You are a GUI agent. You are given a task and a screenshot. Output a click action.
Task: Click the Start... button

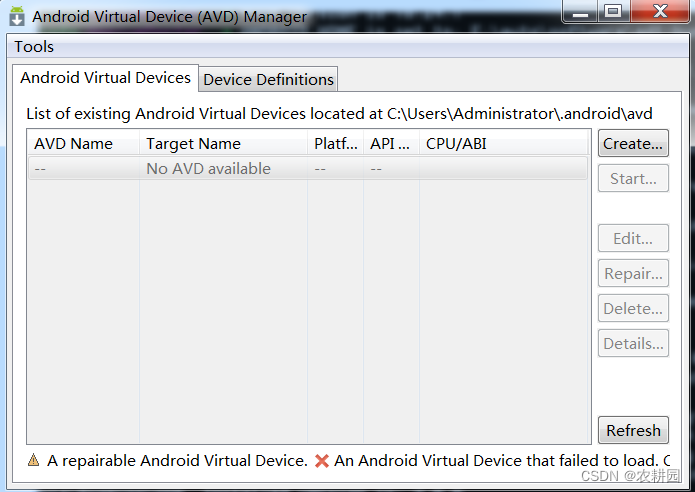[x=633, y=179]
